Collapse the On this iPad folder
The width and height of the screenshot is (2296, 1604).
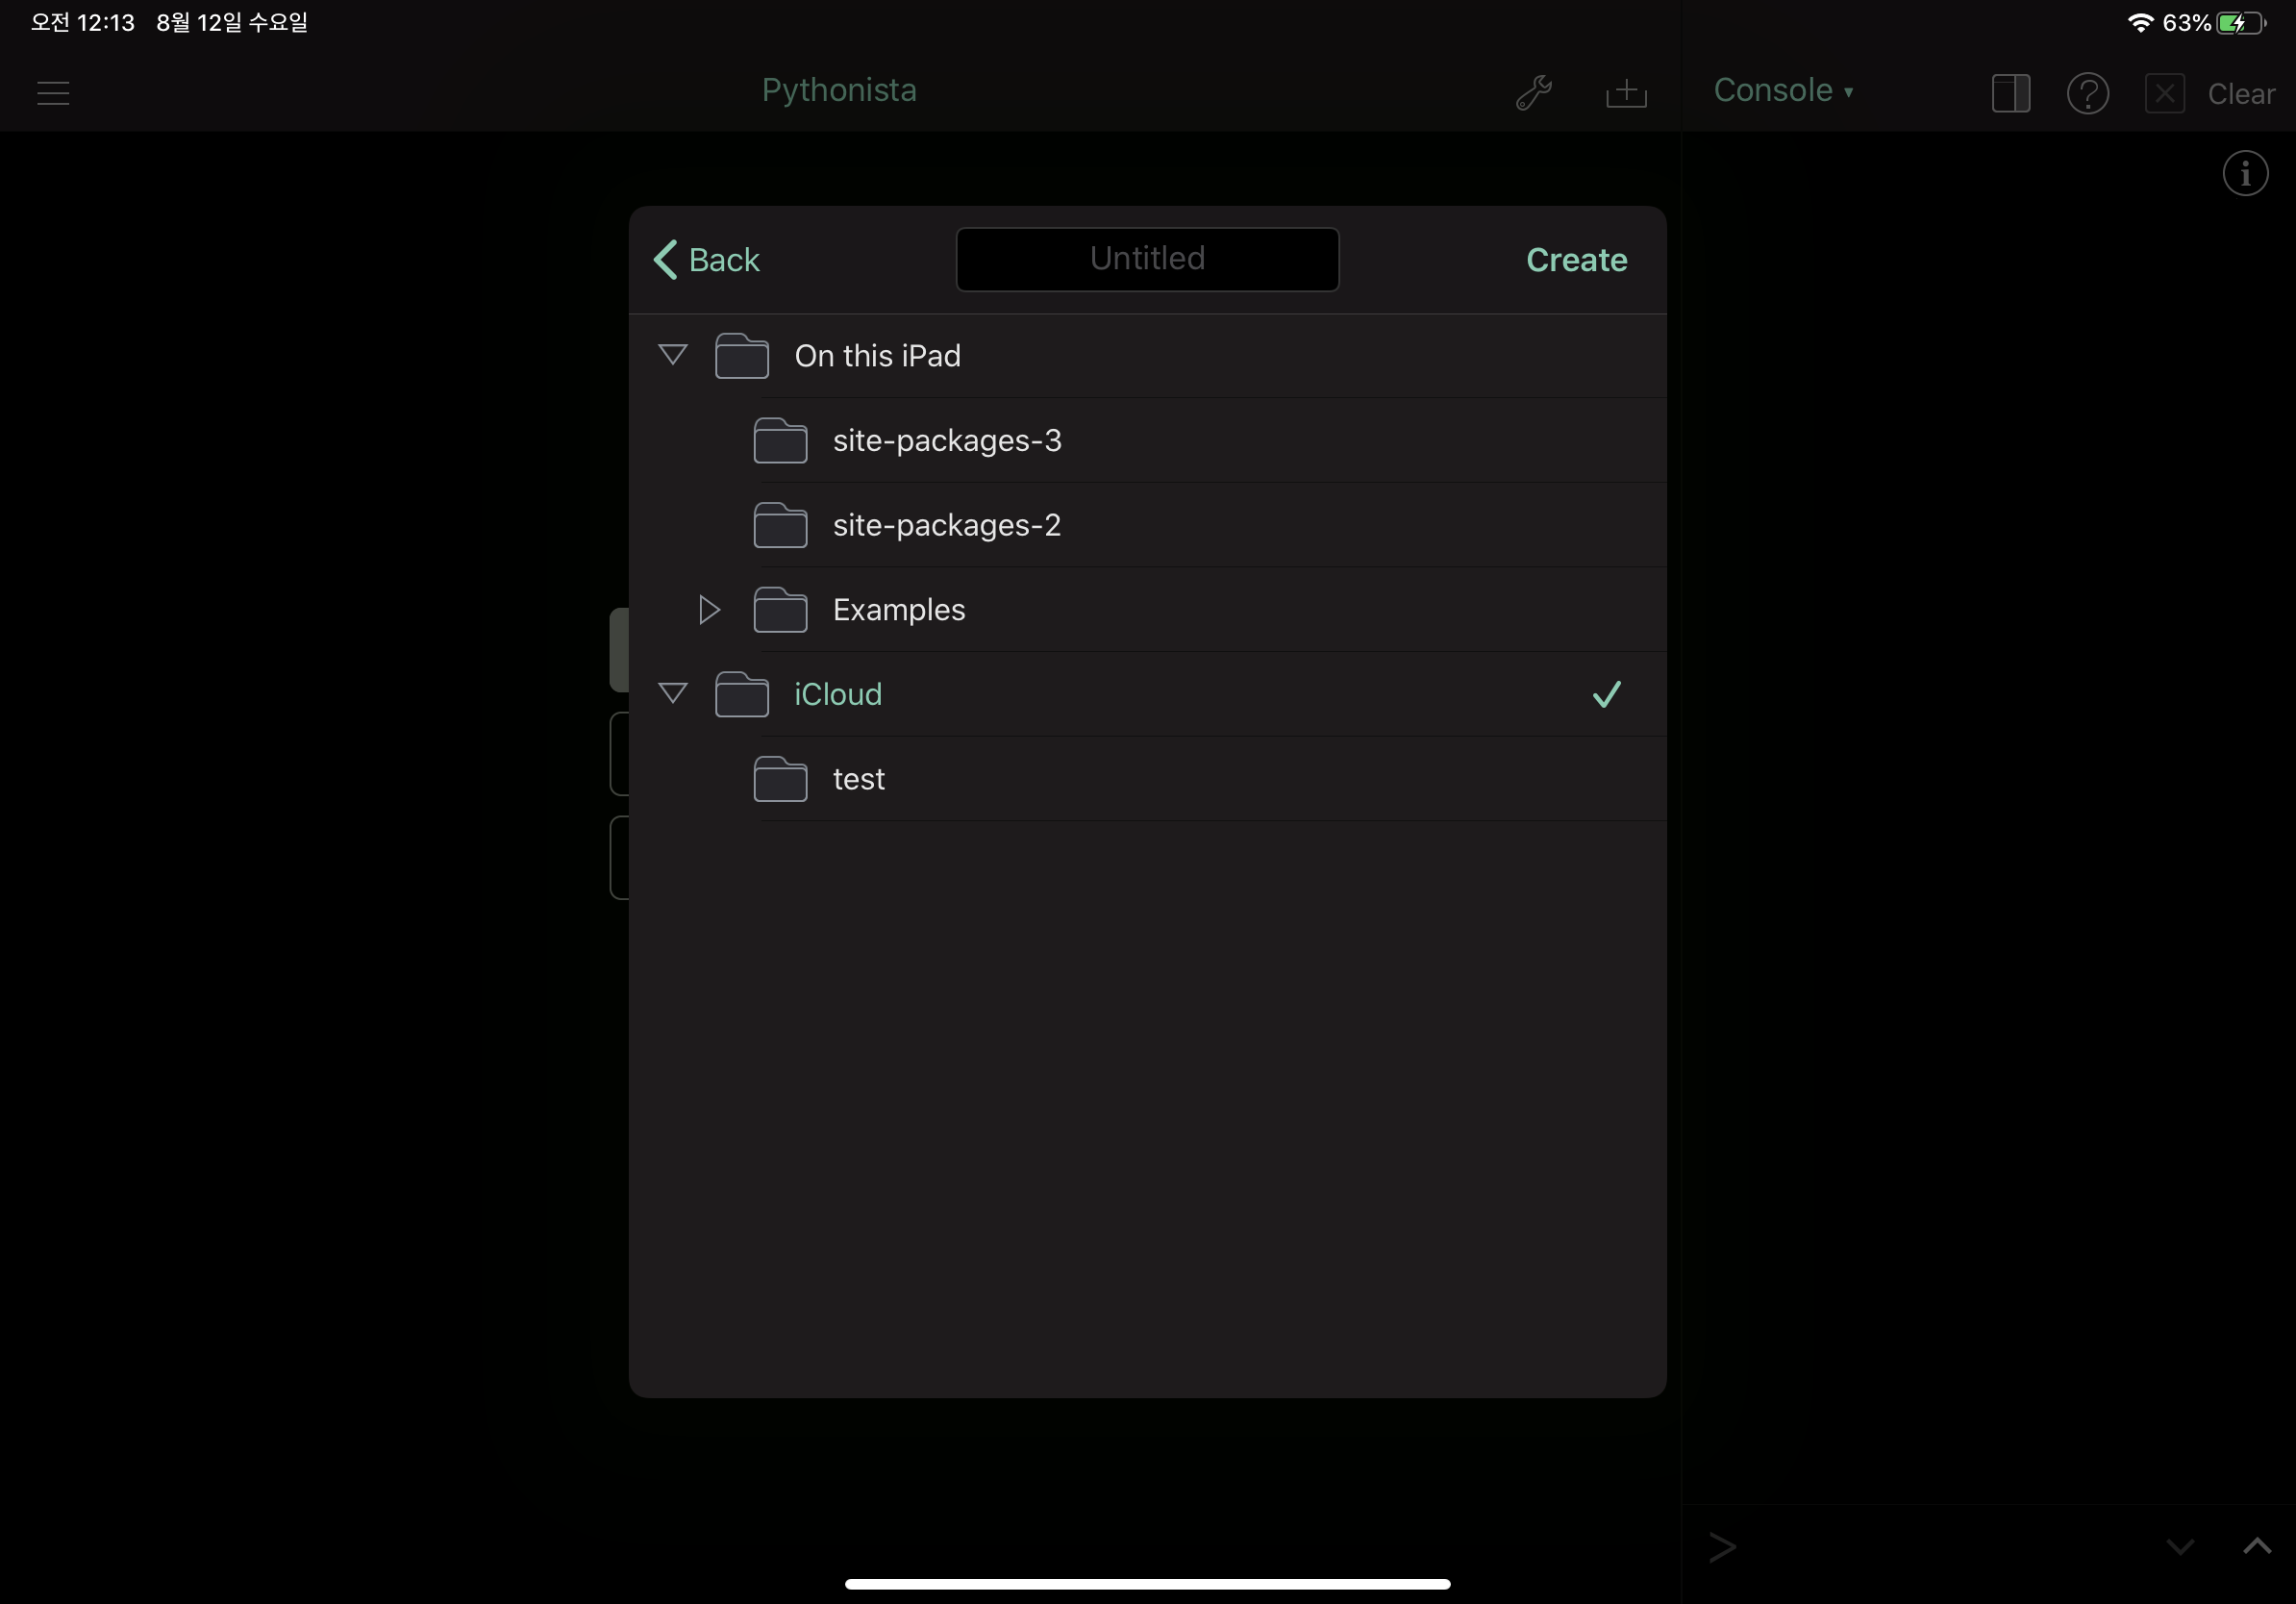pos(673,355)
